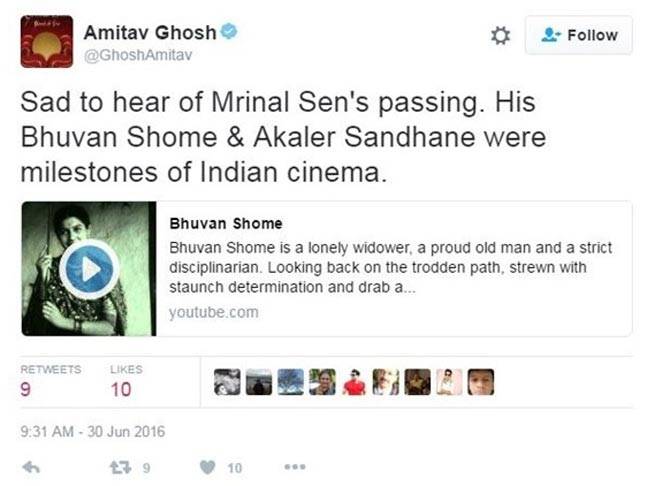Image resolution: width=647 pixels, height=486 pixels.
Task: Click the last liker avatar in row
Action: coord(481,382)
